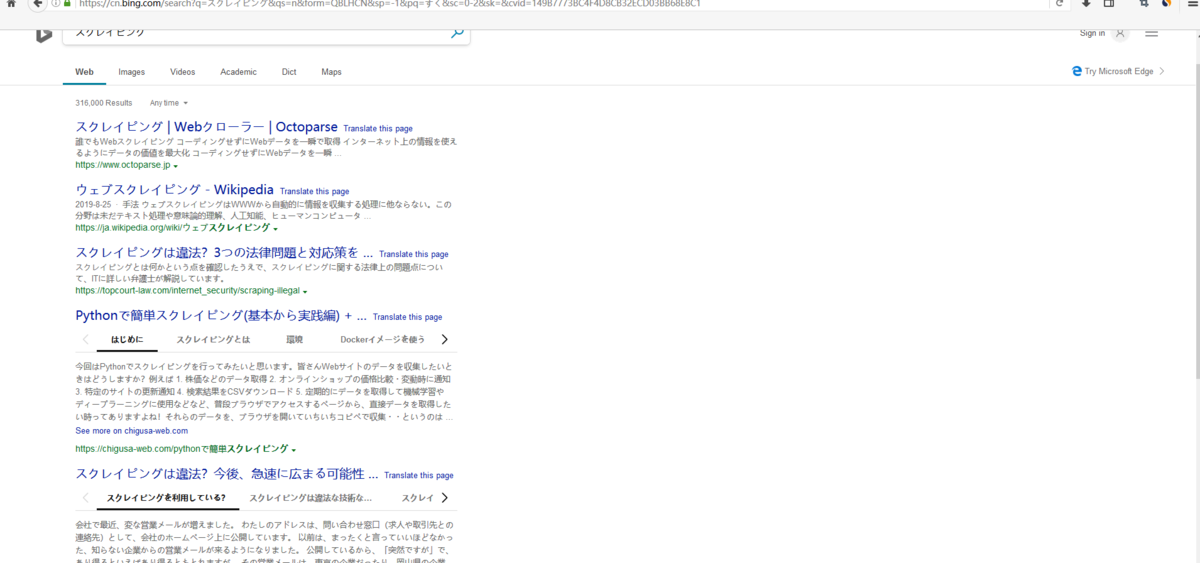This screenshot has height=563, width=1200.
Task: Open the topcourt-law.com green URL
Action: (x=187, y=291)
